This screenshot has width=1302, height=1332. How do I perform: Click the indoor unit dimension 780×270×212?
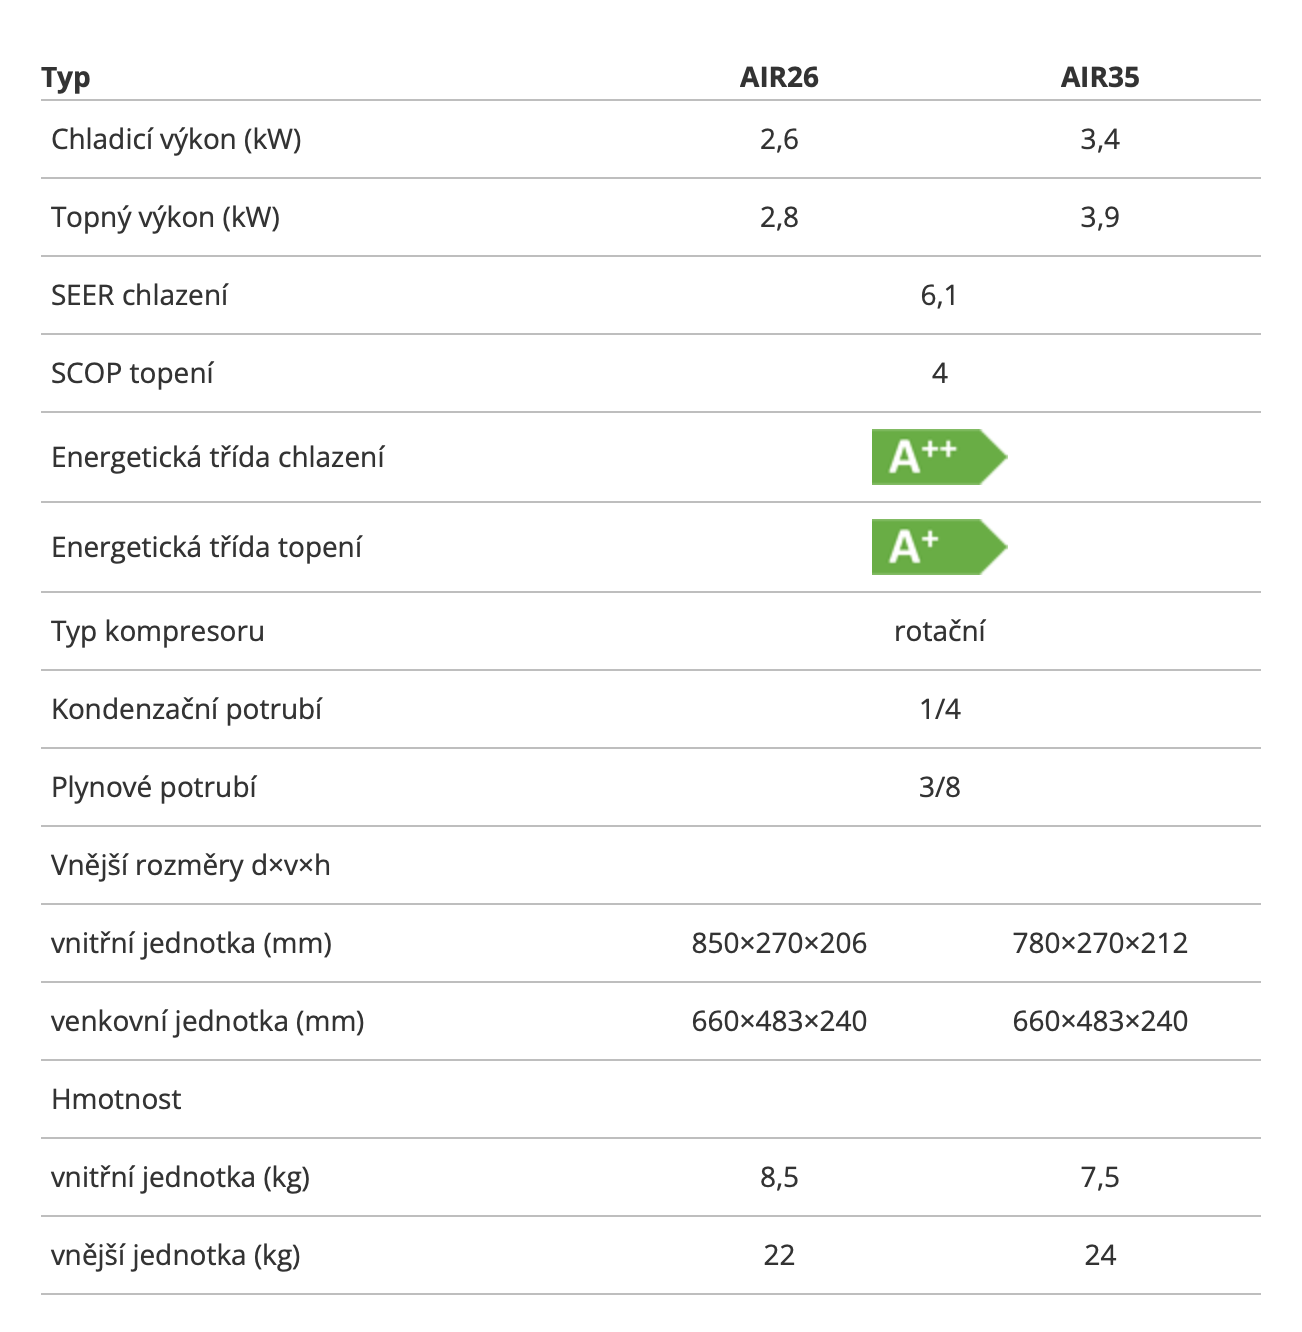tap(1099, 943)
